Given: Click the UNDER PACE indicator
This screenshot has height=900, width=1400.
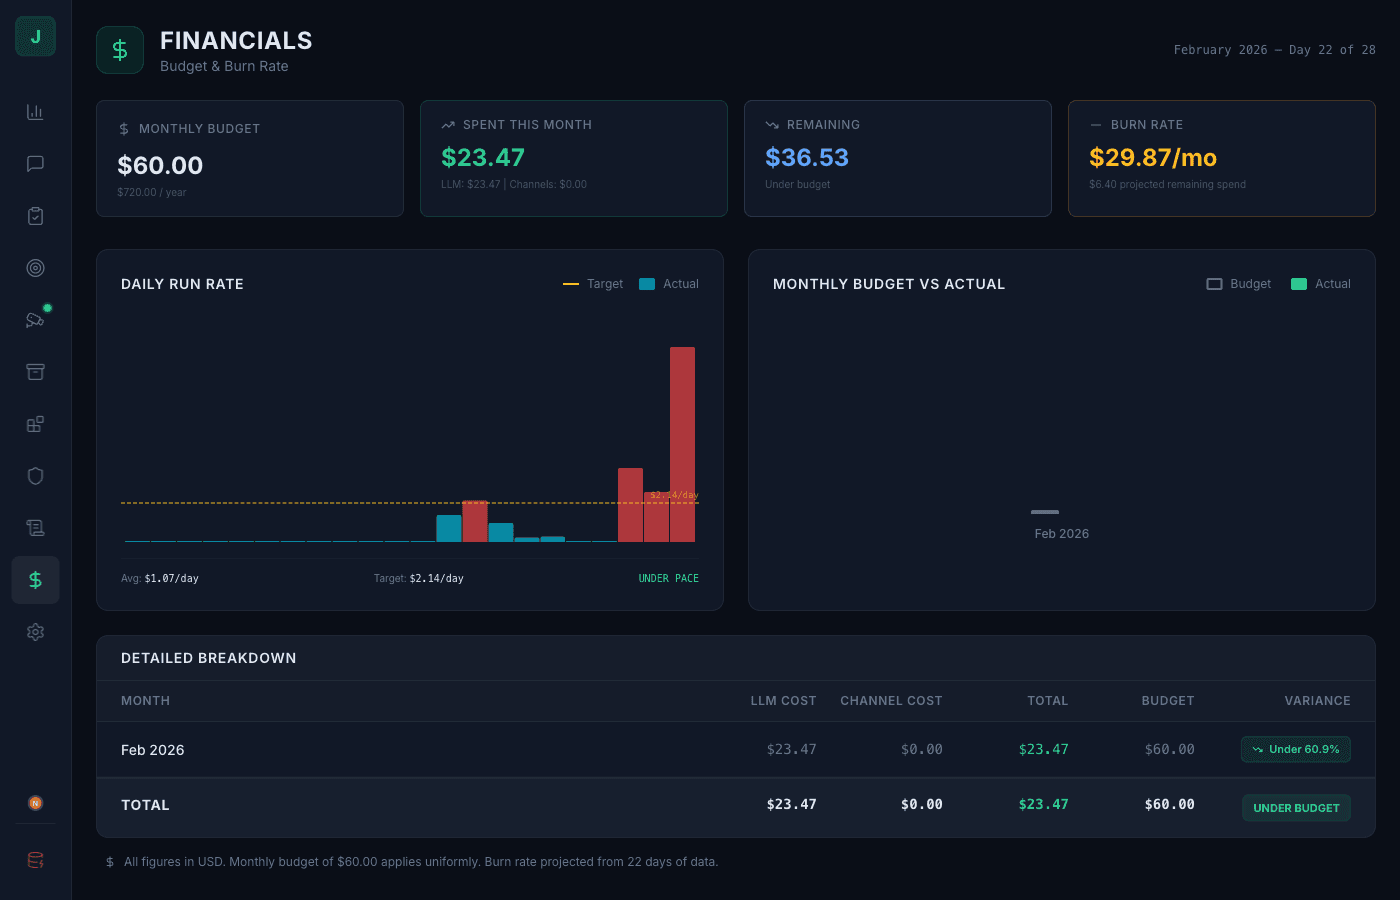Looking at the screenshot, I should 668,578.
